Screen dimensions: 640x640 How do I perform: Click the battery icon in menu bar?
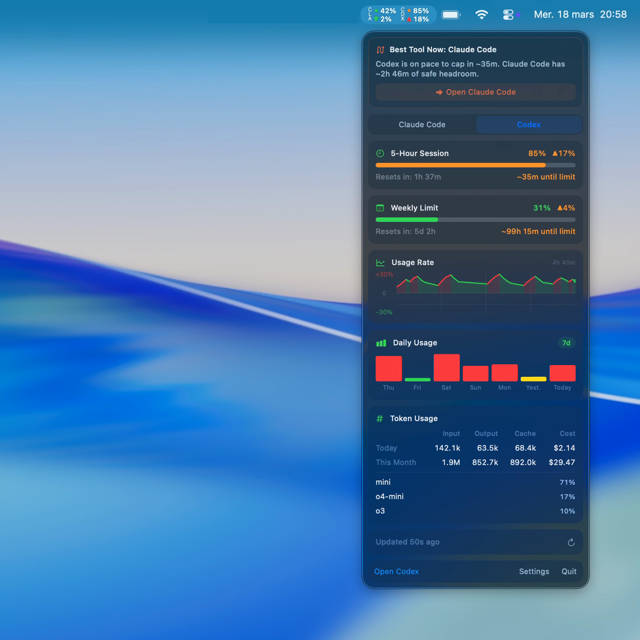pyautogui.click(x=451, y=15)
